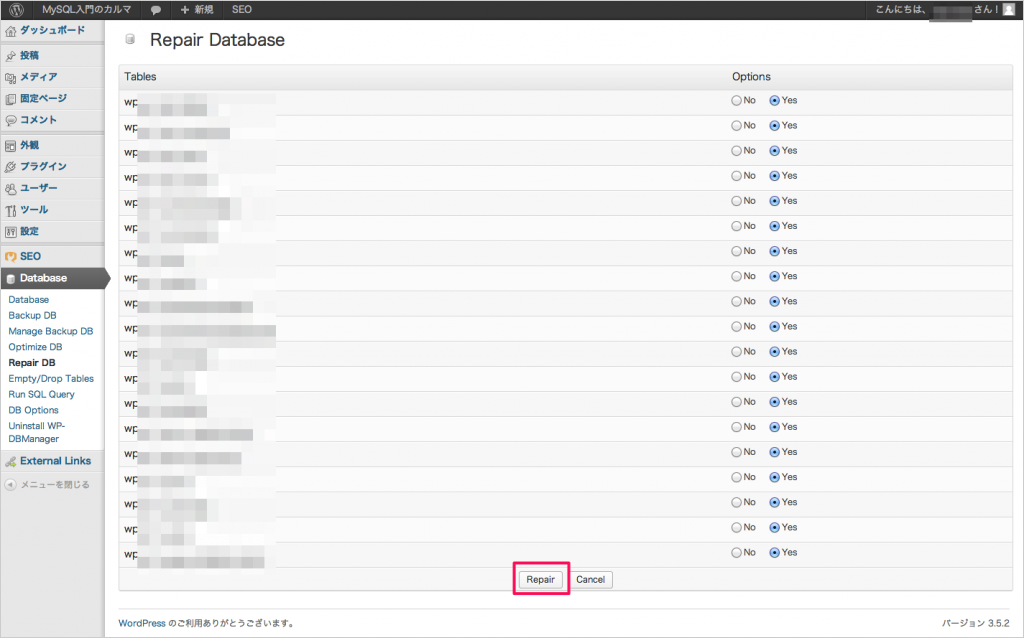Click the 設定 settings icon
1024x638 pixels.
coord(10,232)
